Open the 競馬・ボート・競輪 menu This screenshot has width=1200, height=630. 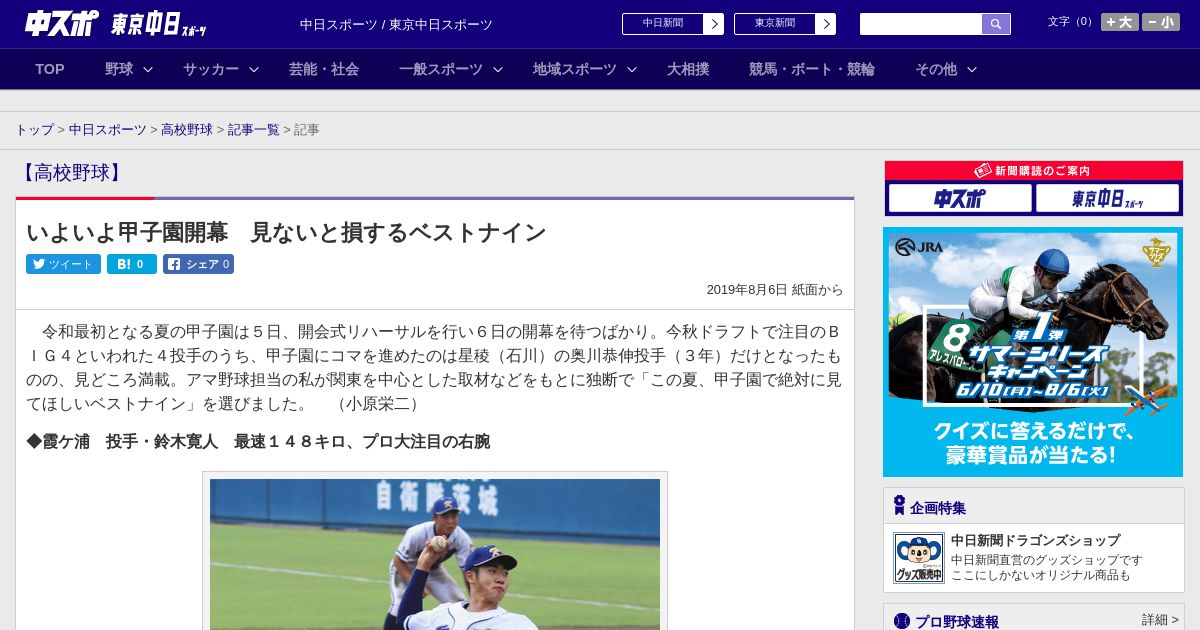(x=812, y=69)
